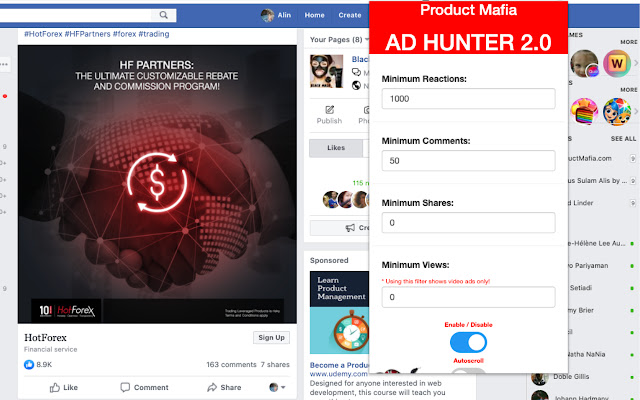Click the Comment button on the post
This screenshot has height=400, width=640.
click(144, 387)
